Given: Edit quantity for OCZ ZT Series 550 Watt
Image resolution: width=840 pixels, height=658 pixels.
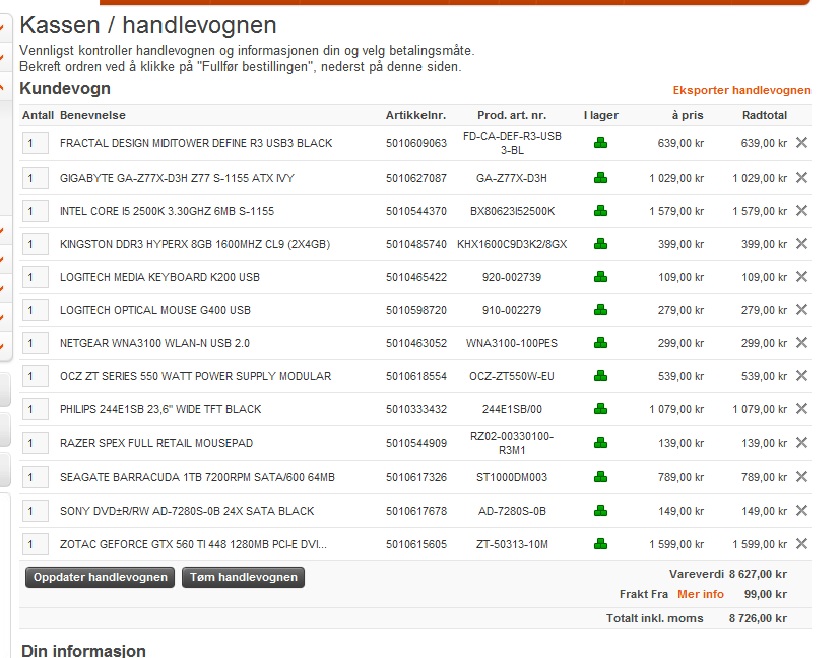Looking at the screenshot, I should 35,376.
